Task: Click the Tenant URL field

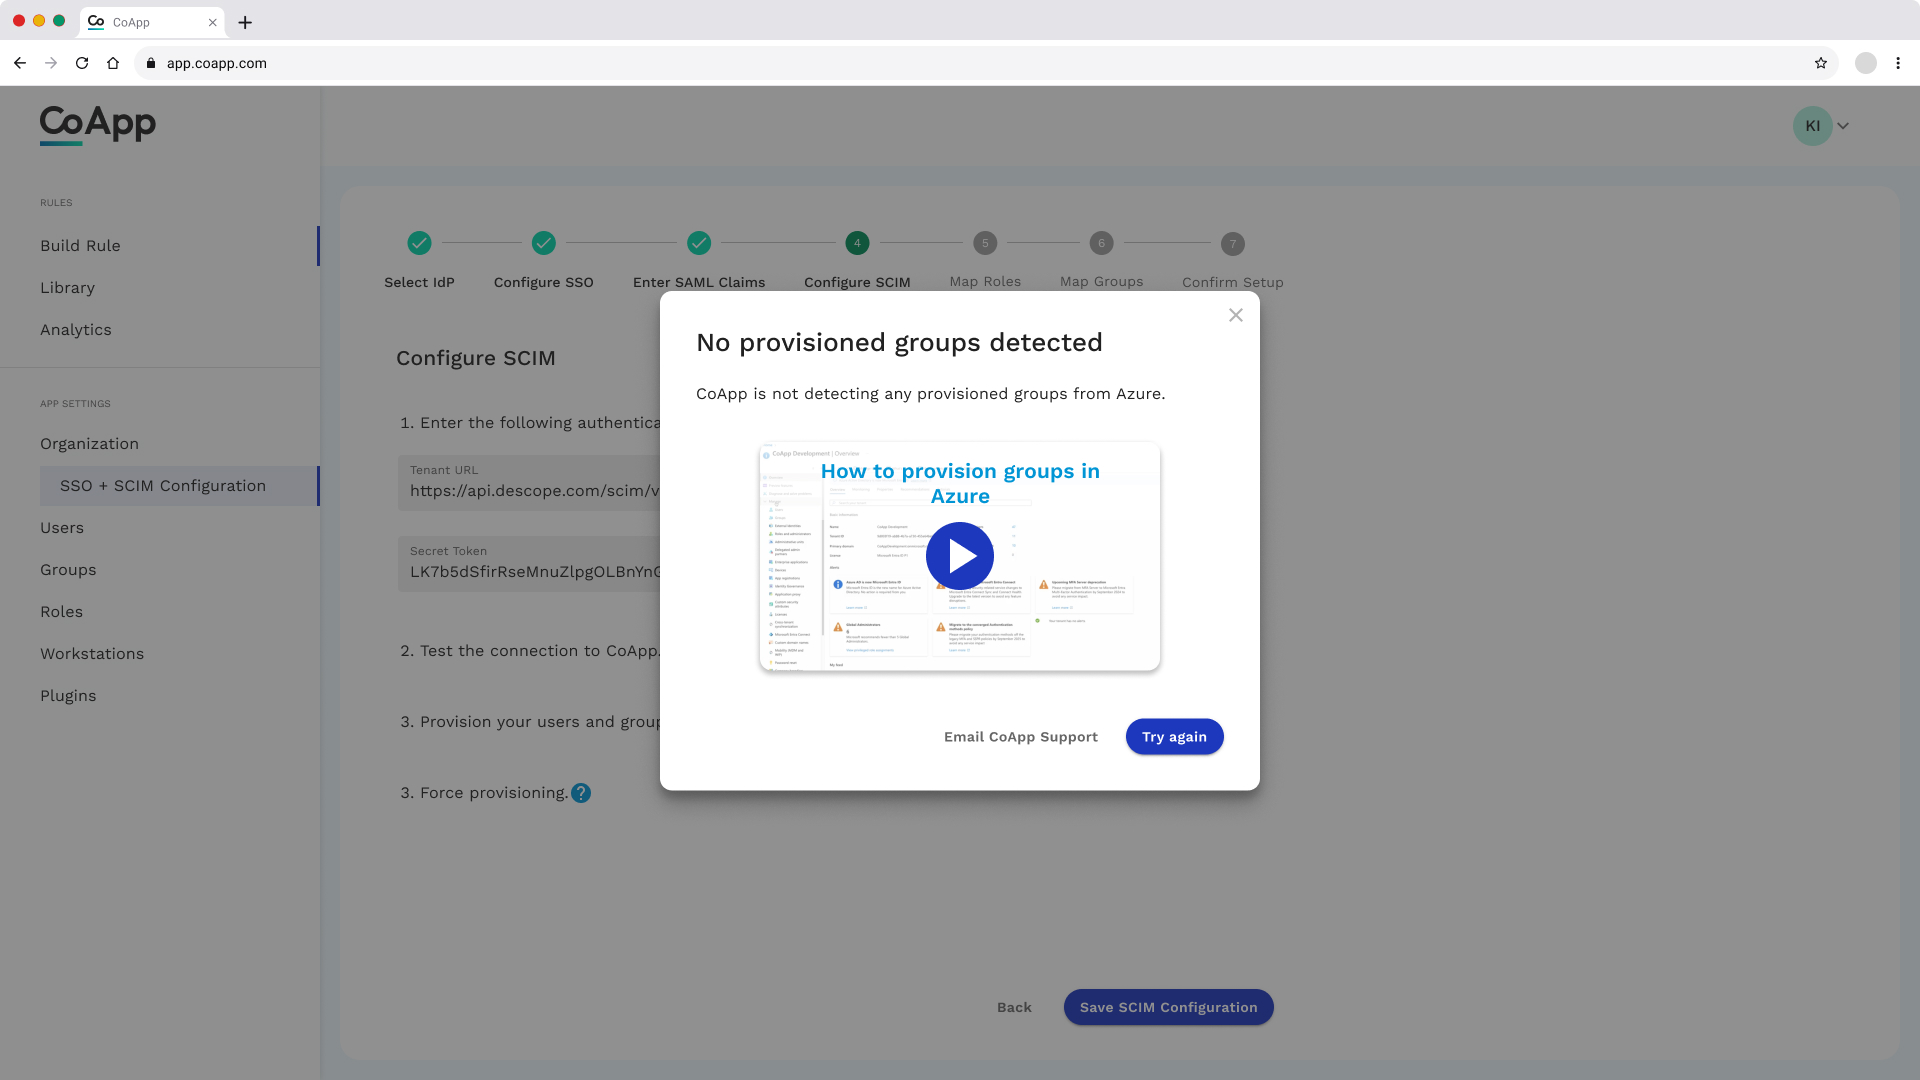Action: tap(529, 483)
